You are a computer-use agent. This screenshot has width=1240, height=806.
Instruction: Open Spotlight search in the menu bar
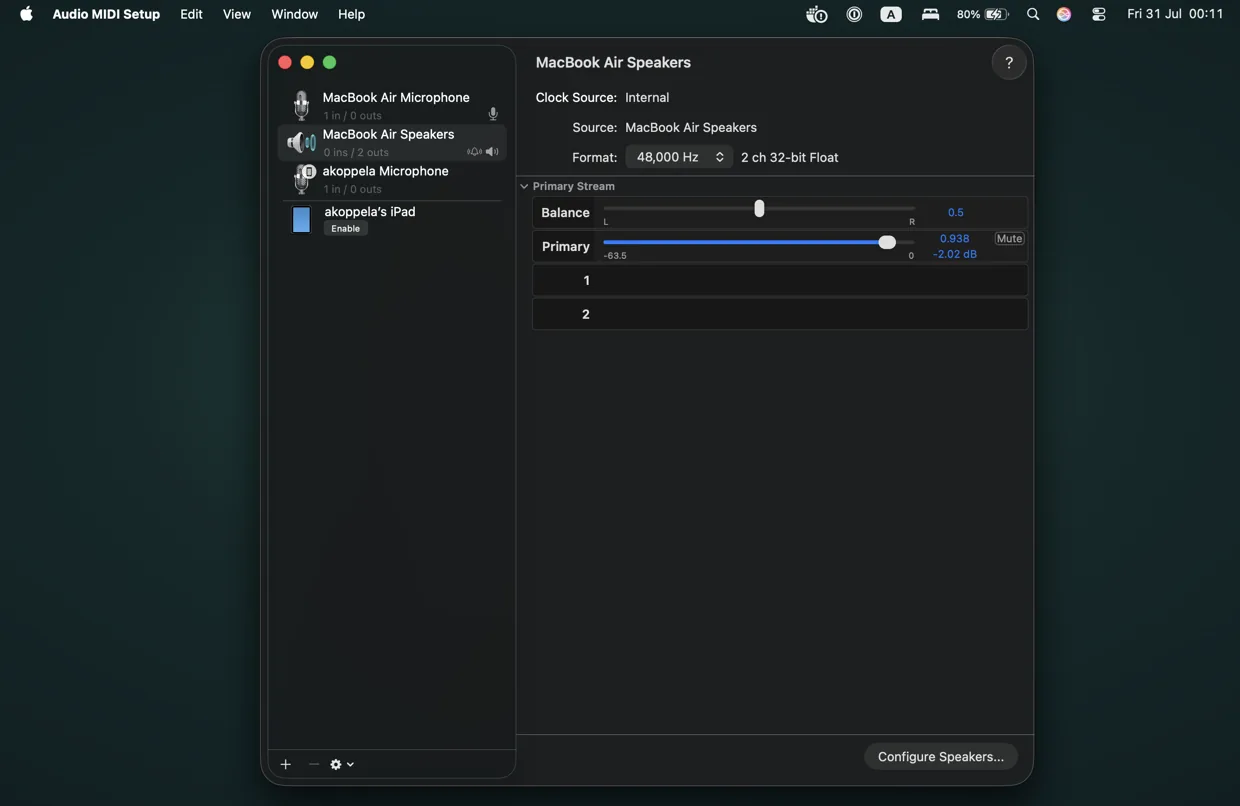coord(1033,14)
